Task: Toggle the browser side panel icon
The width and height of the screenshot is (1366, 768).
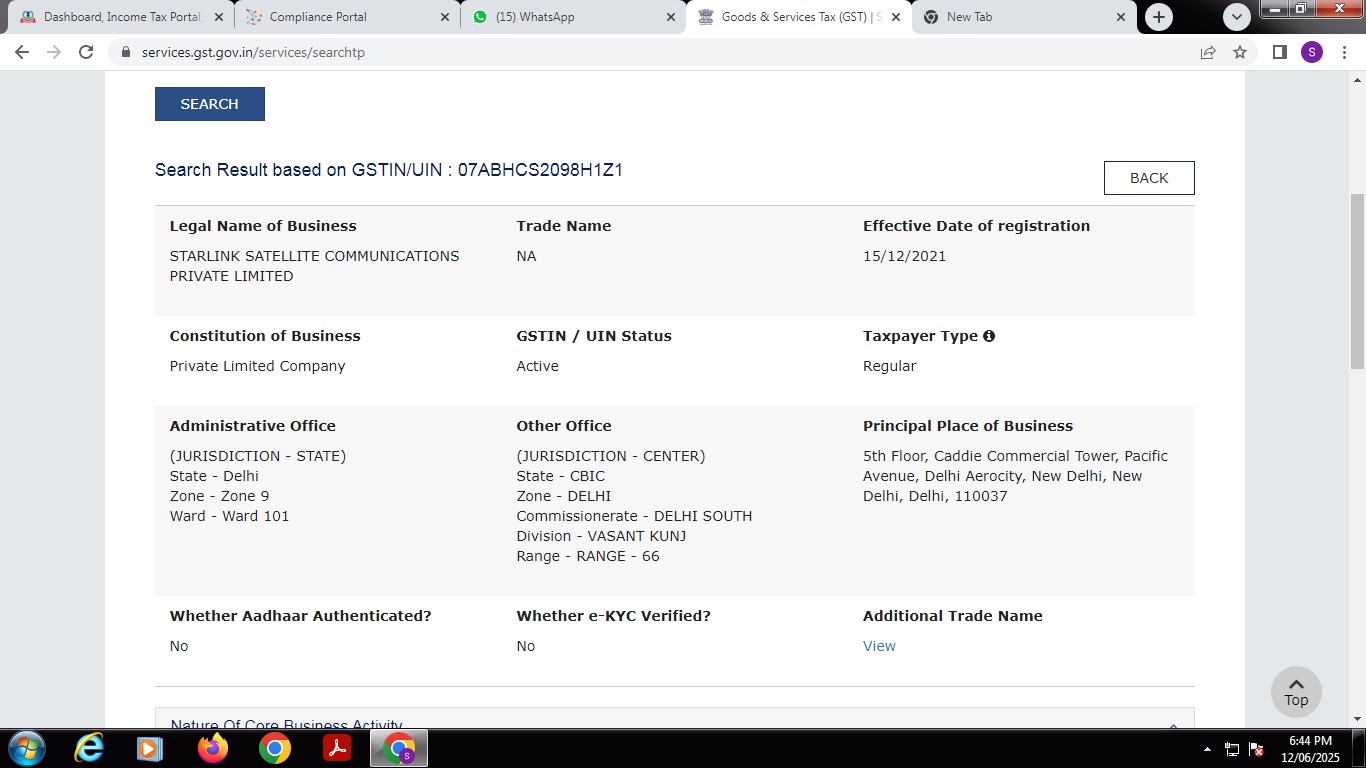Action: click(1279, 52)
